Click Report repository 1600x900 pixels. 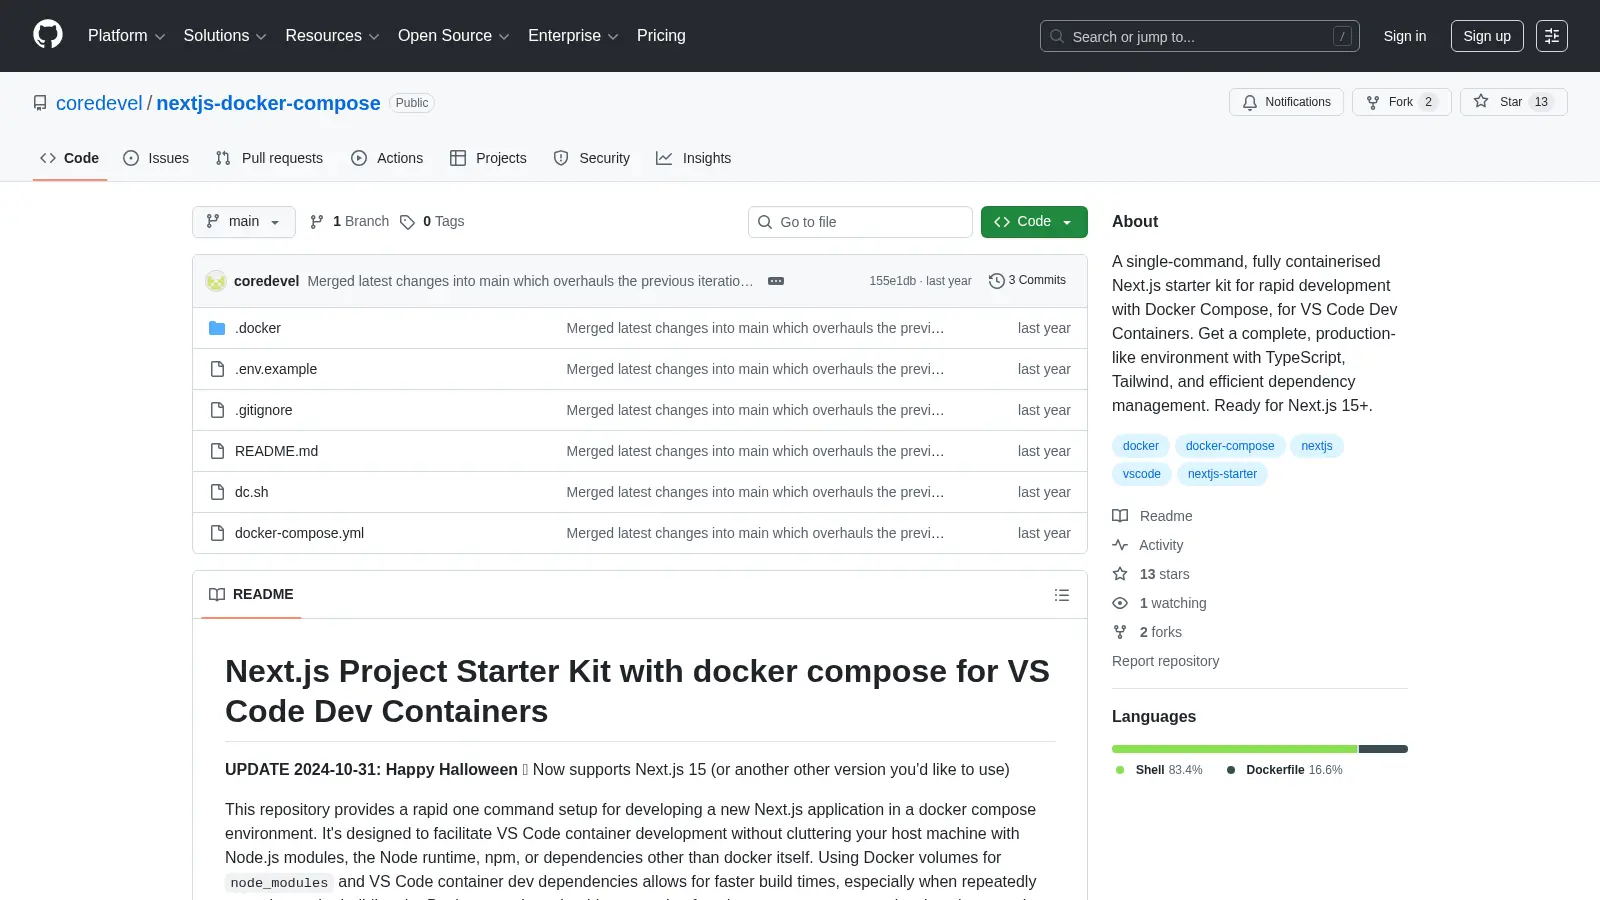[1165, 661]
